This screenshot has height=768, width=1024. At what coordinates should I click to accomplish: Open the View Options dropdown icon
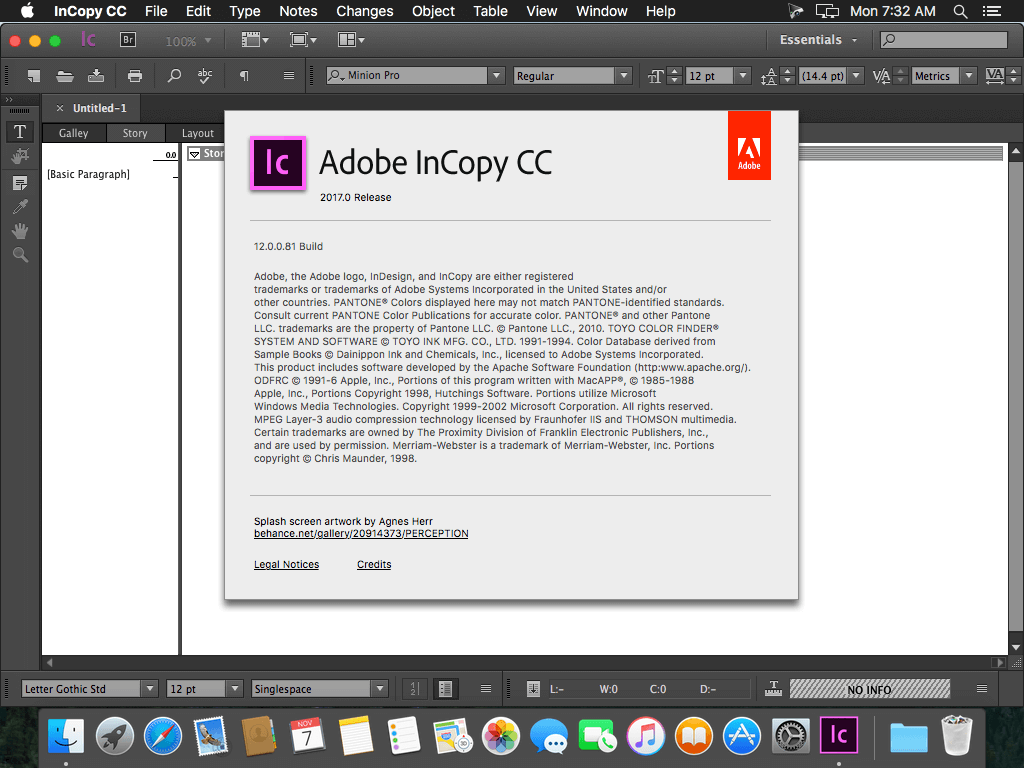[255, 40]
